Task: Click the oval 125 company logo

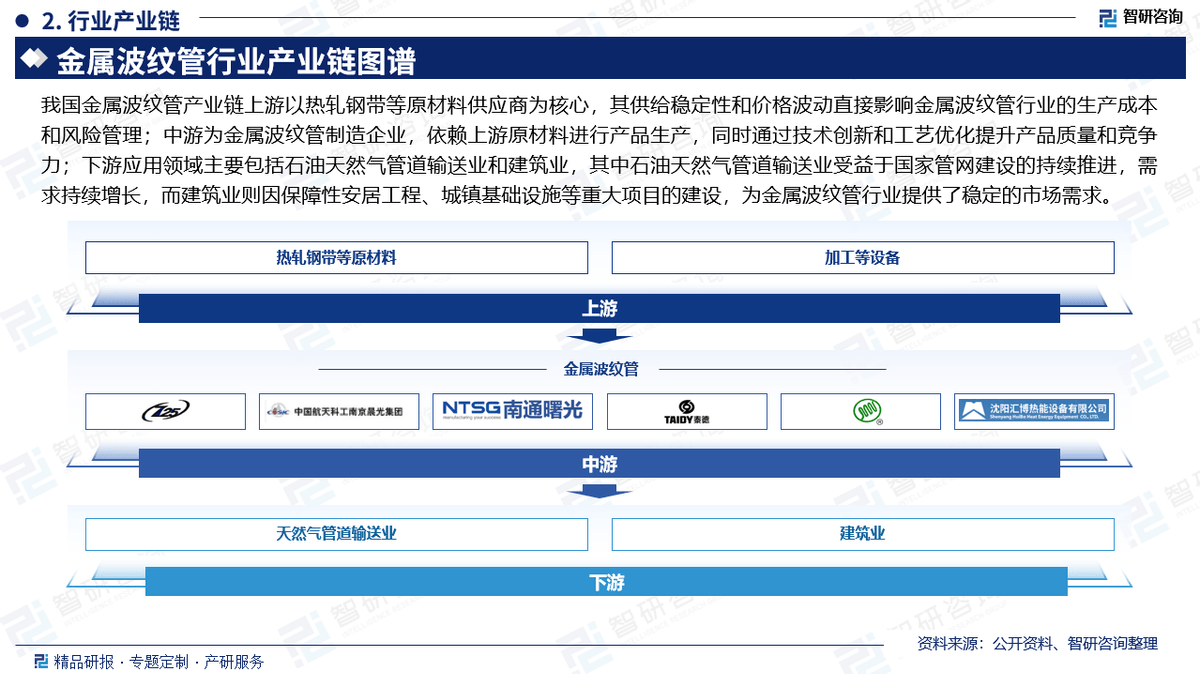Action: pyautogui.click(x=164, y=411)
